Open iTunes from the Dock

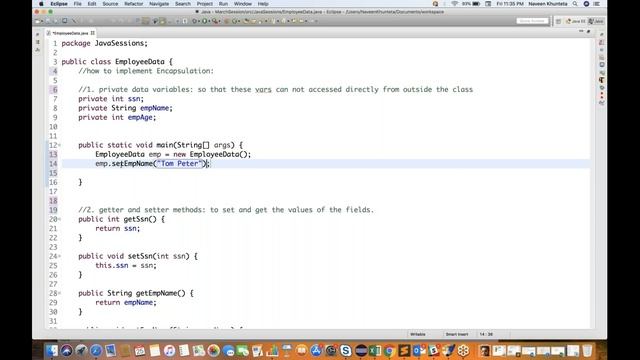pyautogui.click(x=169, y=351)
